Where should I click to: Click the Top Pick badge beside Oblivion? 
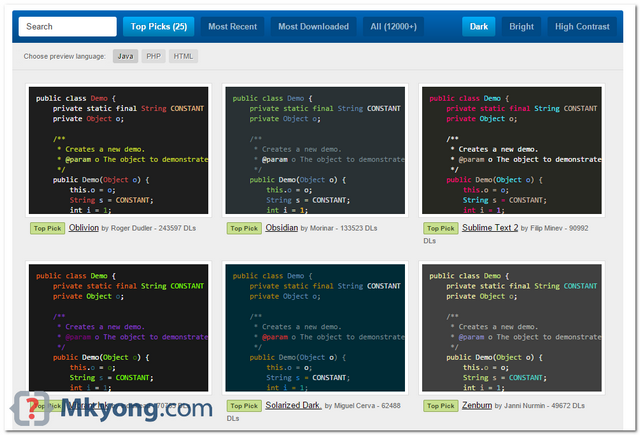47,228
